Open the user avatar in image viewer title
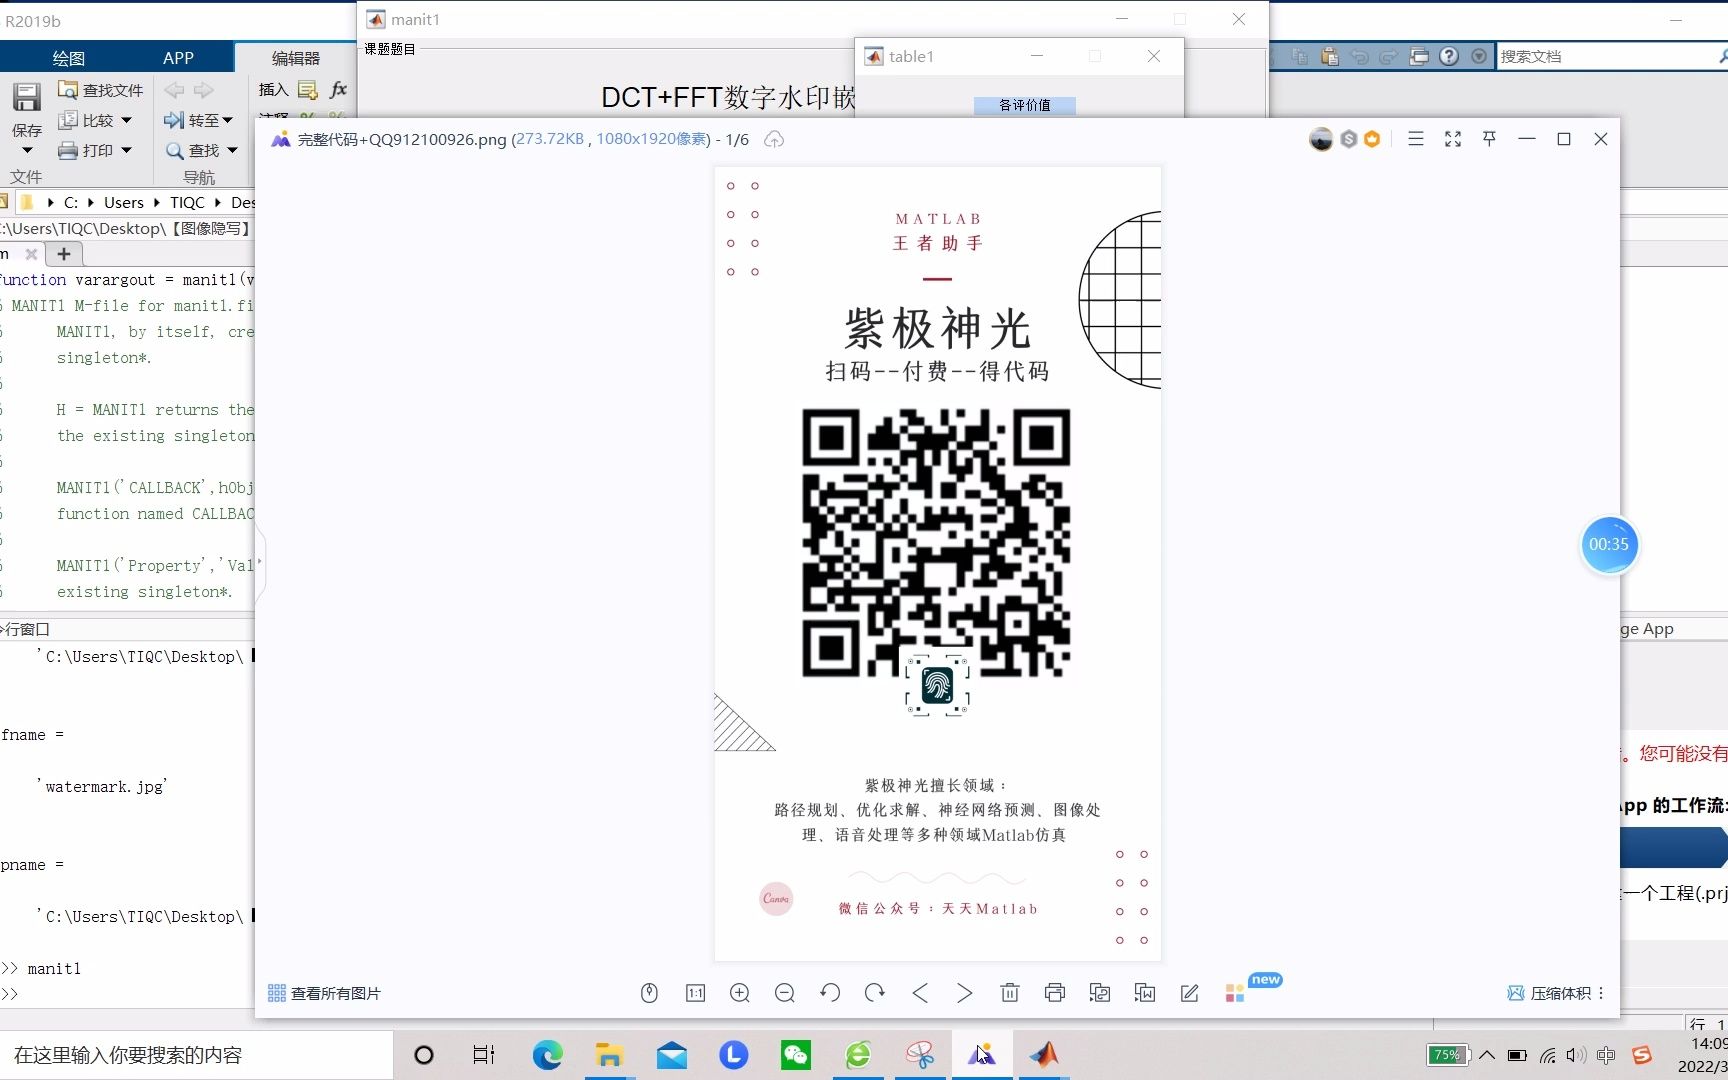Image resolution: width=1728 pixels, height=1080 pixels. pos(1321,139)
